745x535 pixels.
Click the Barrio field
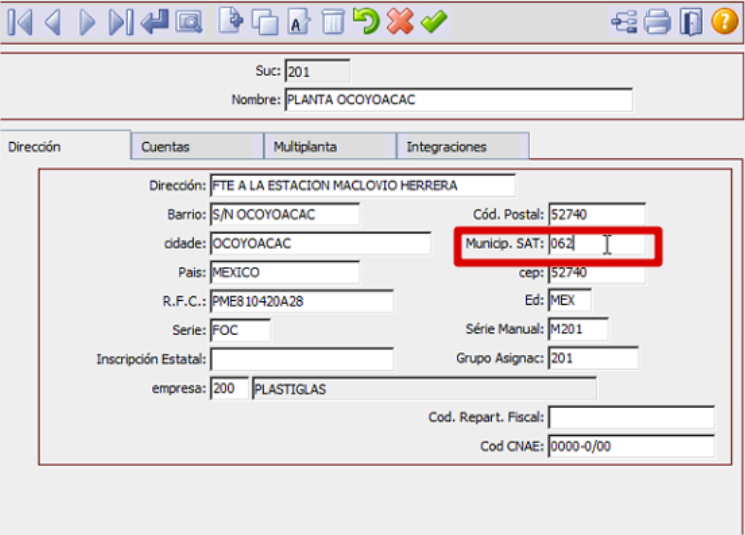pos(285,214)
